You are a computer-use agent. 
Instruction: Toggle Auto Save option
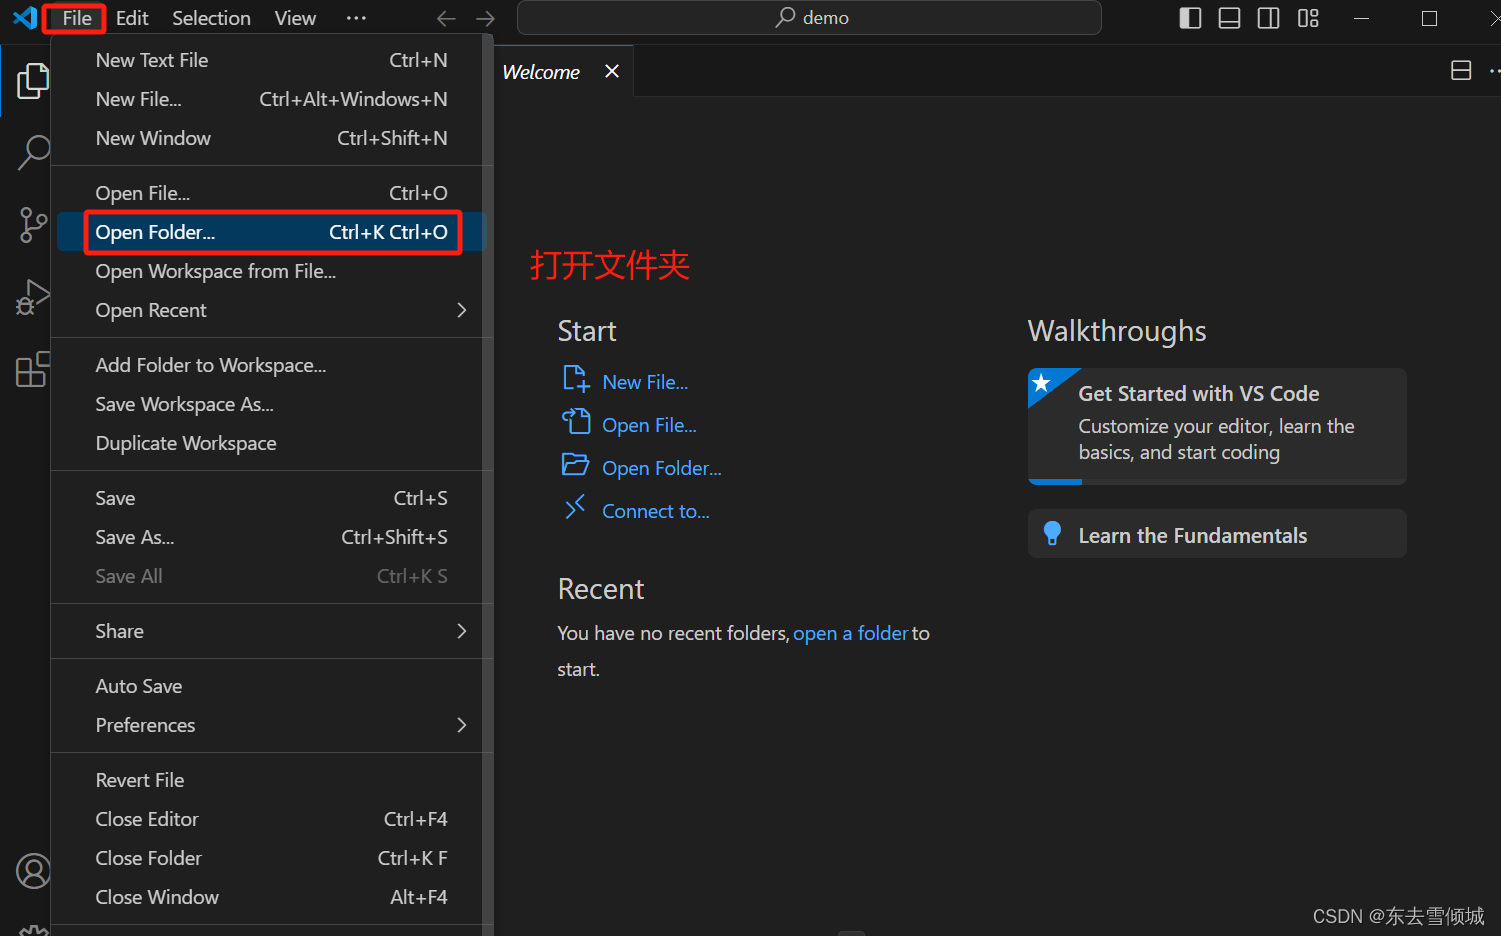[271, 686]
